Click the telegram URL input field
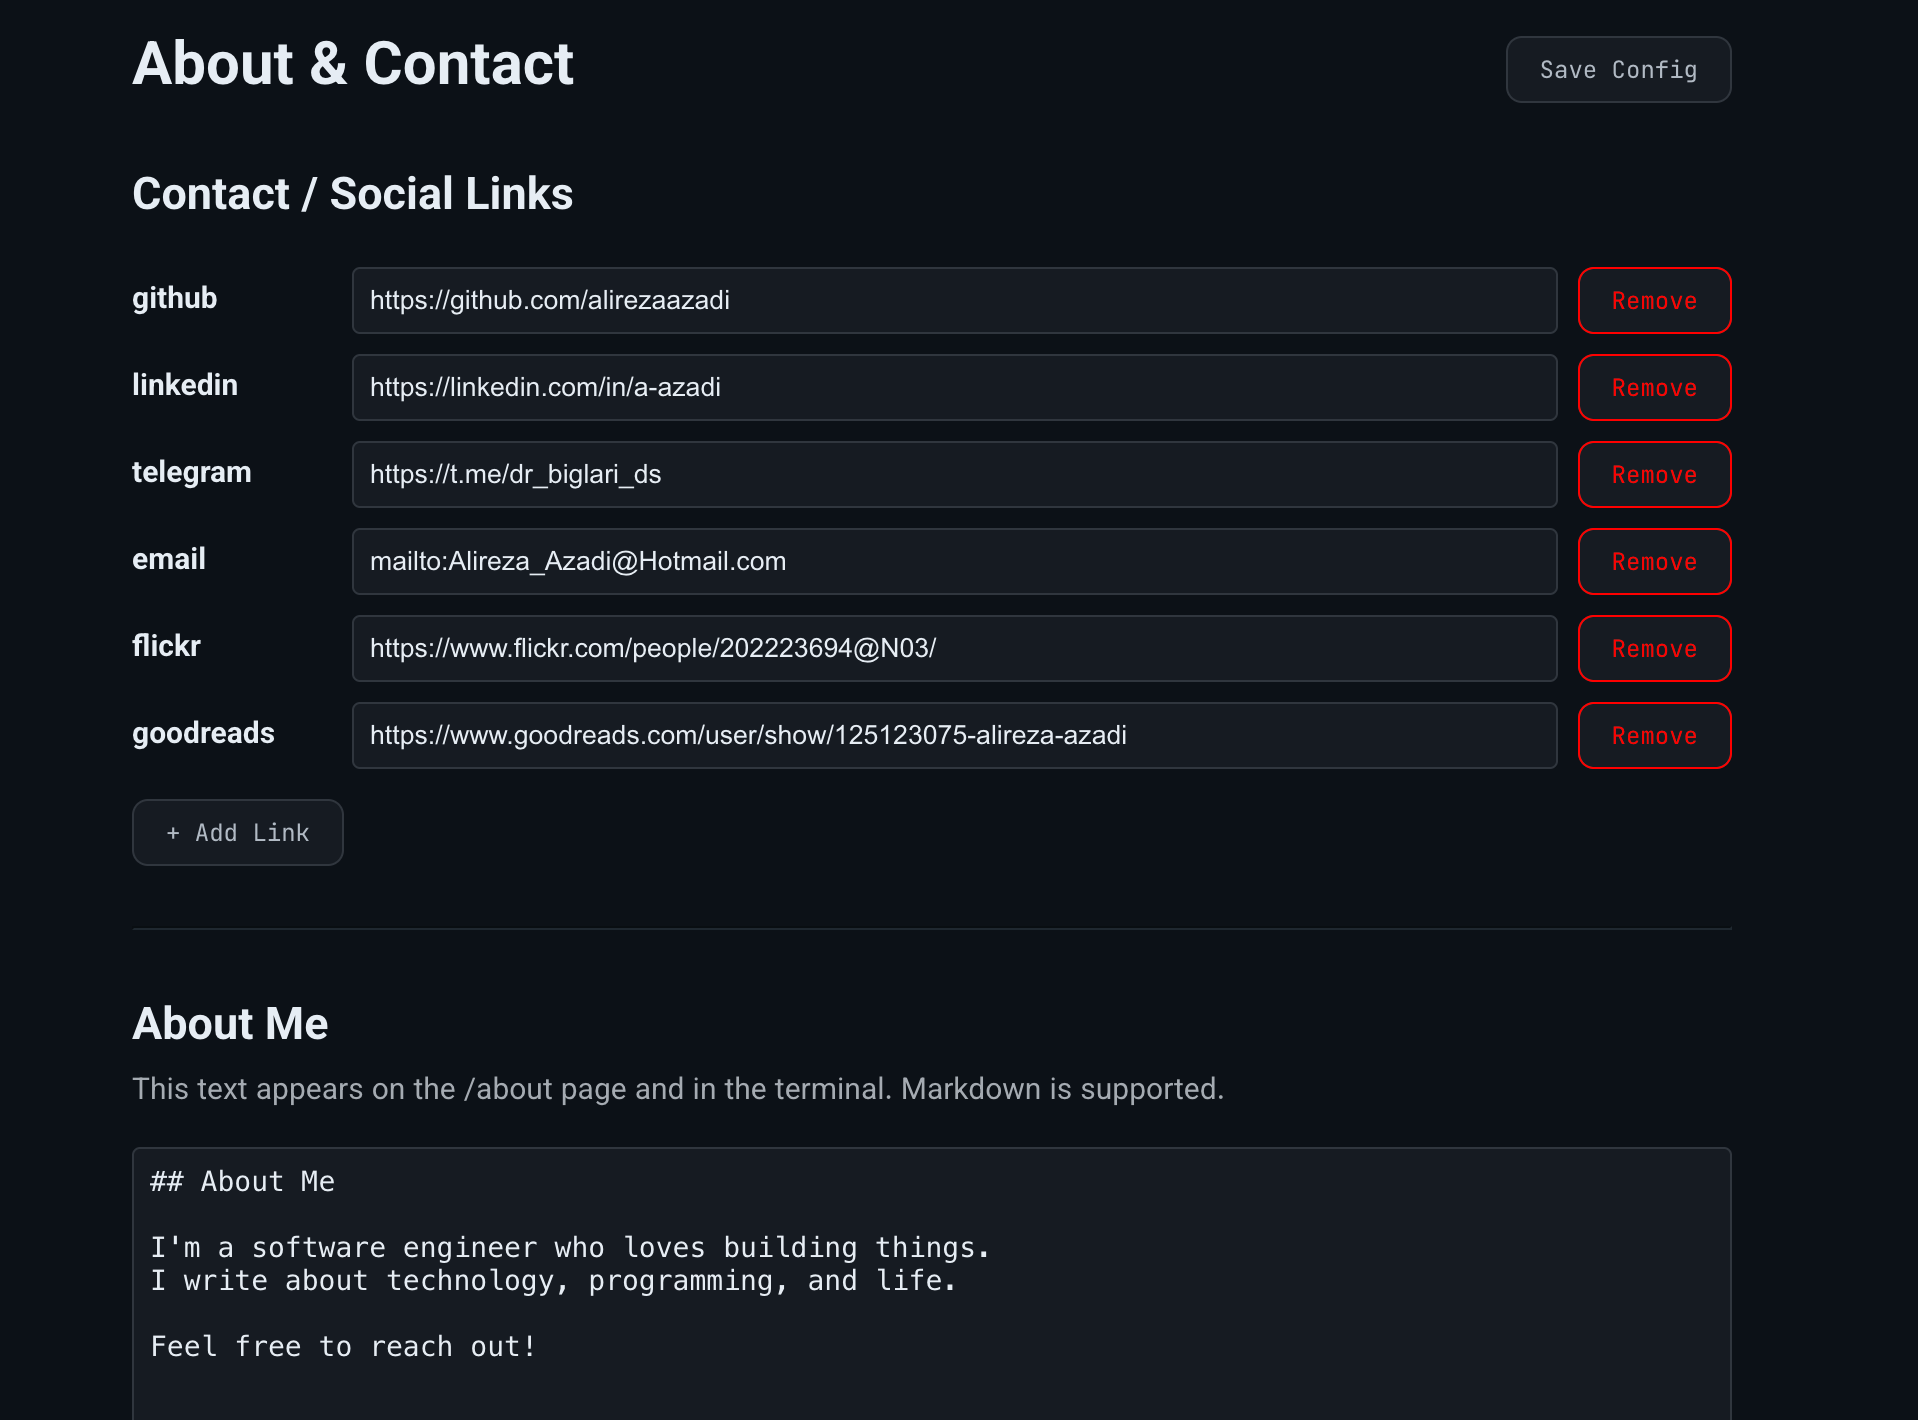 (953, 474)
